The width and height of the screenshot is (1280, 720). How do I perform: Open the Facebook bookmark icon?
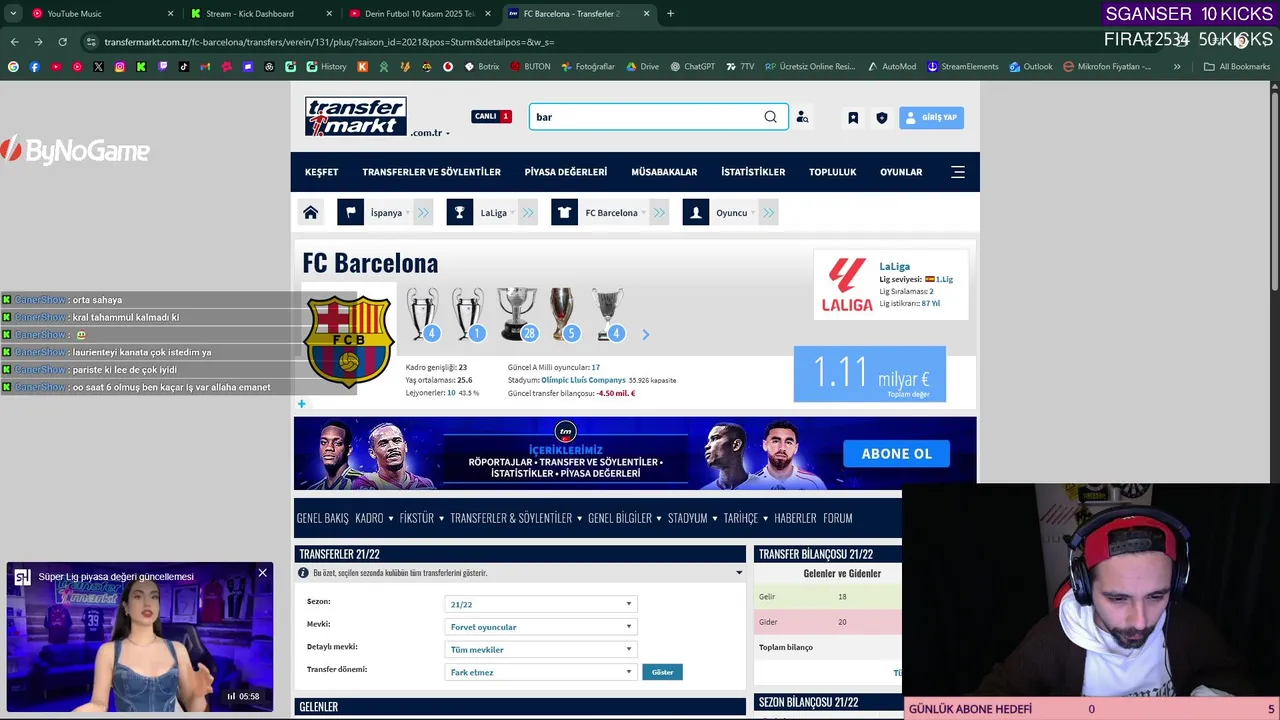[35, 67]
